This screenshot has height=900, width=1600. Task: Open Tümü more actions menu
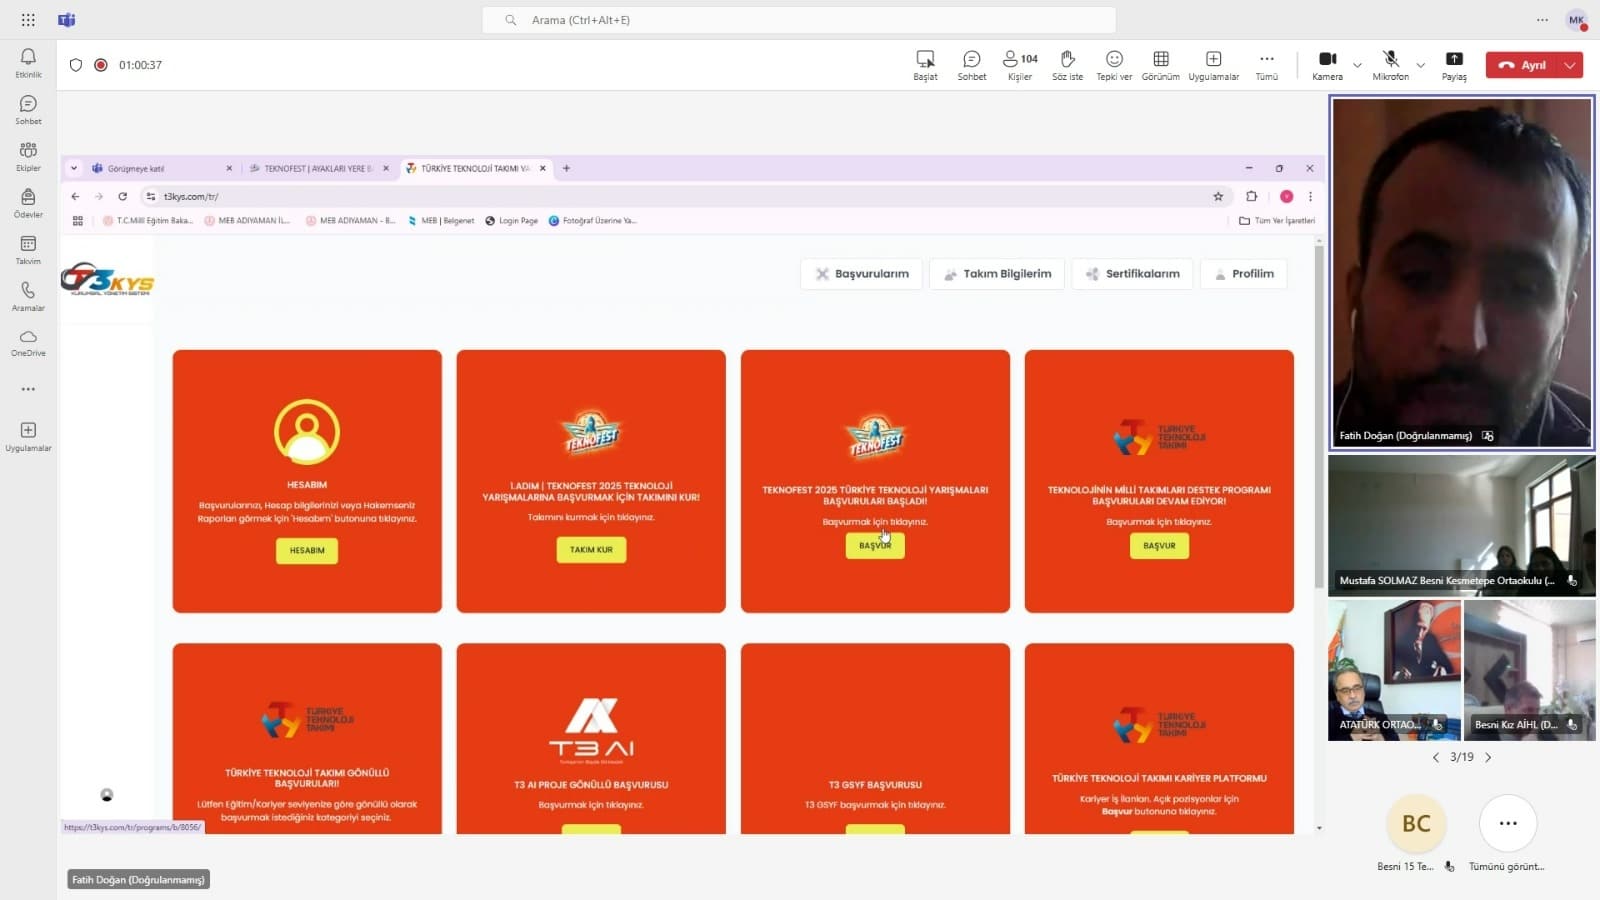tap(1267, 65)
